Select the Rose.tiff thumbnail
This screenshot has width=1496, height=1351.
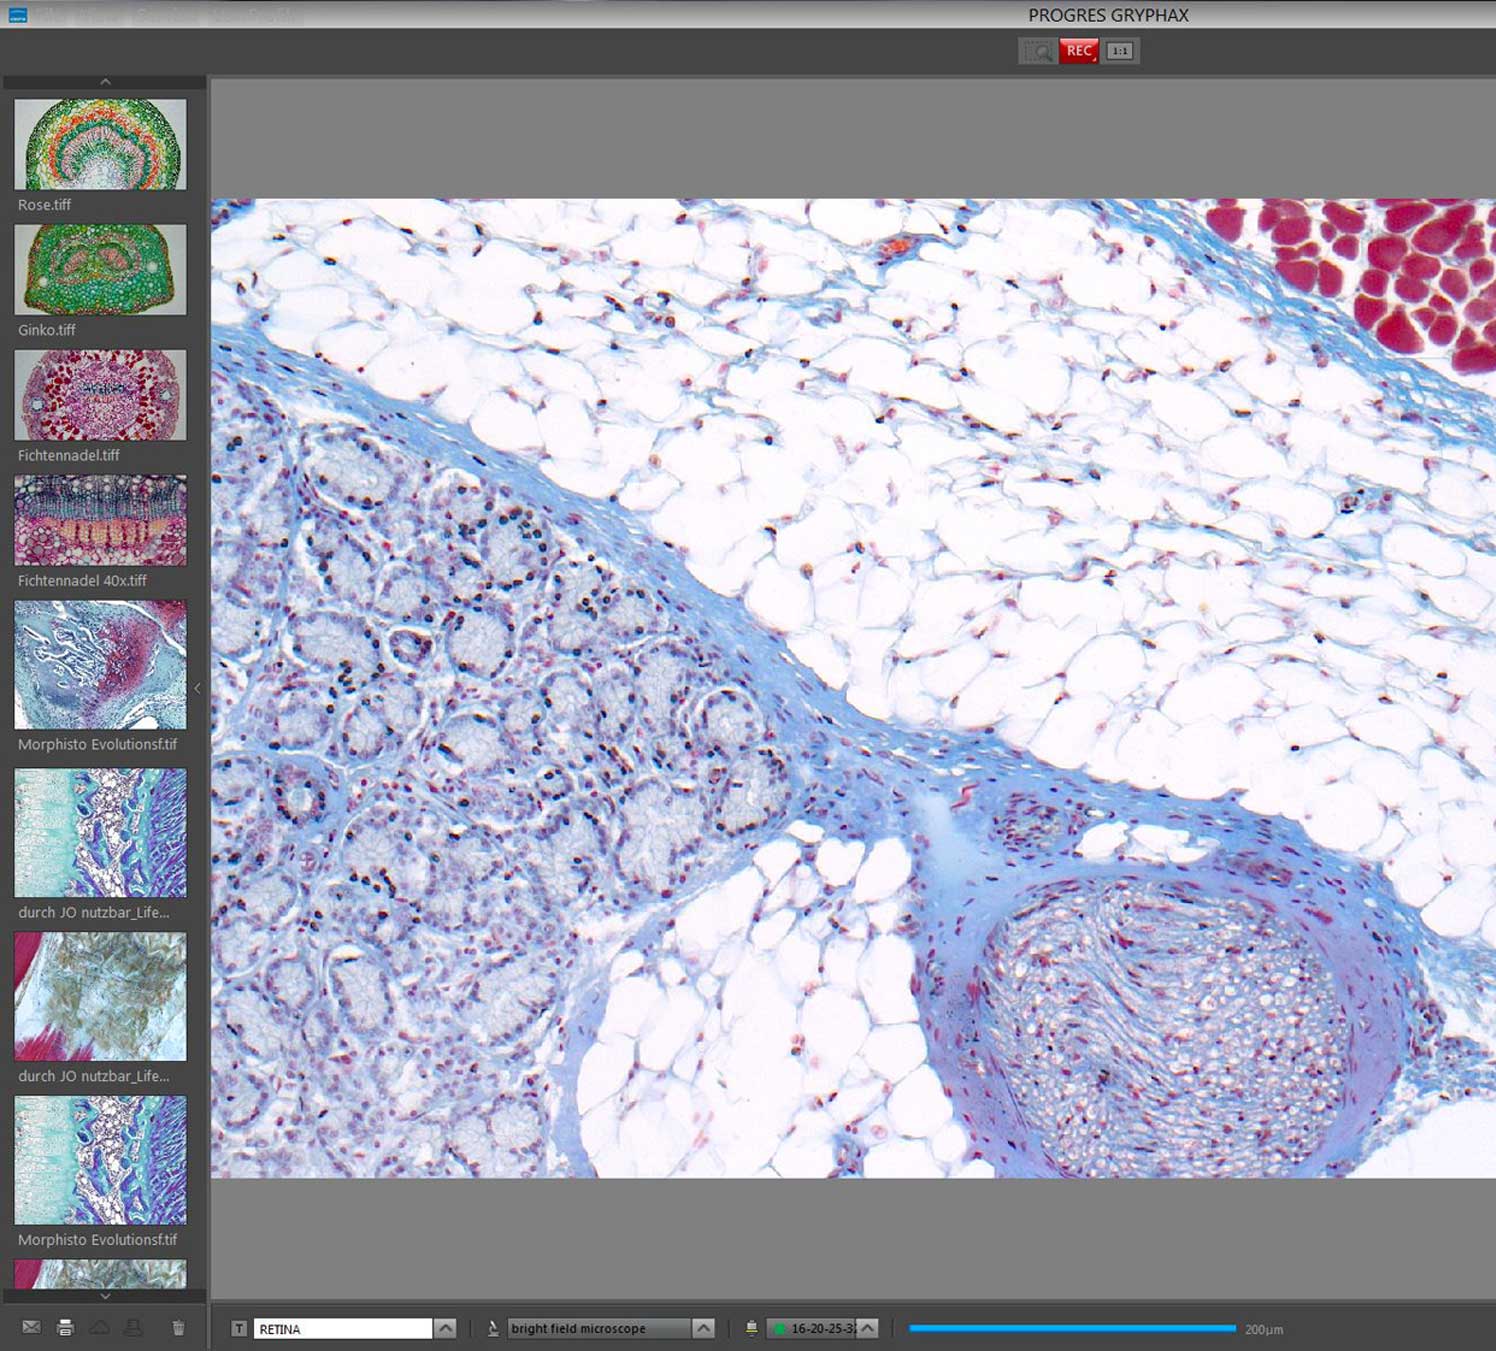tap(99, 145)
